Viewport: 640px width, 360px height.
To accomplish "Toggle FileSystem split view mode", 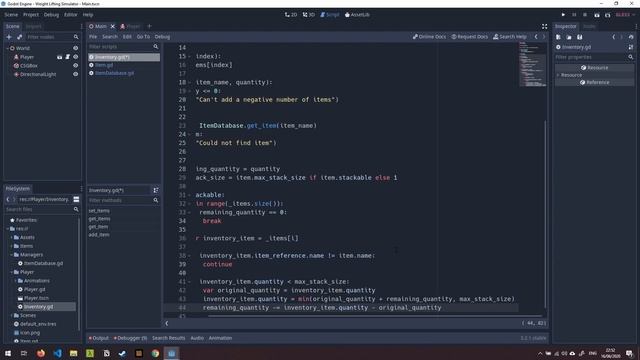I will click(76, 199).
